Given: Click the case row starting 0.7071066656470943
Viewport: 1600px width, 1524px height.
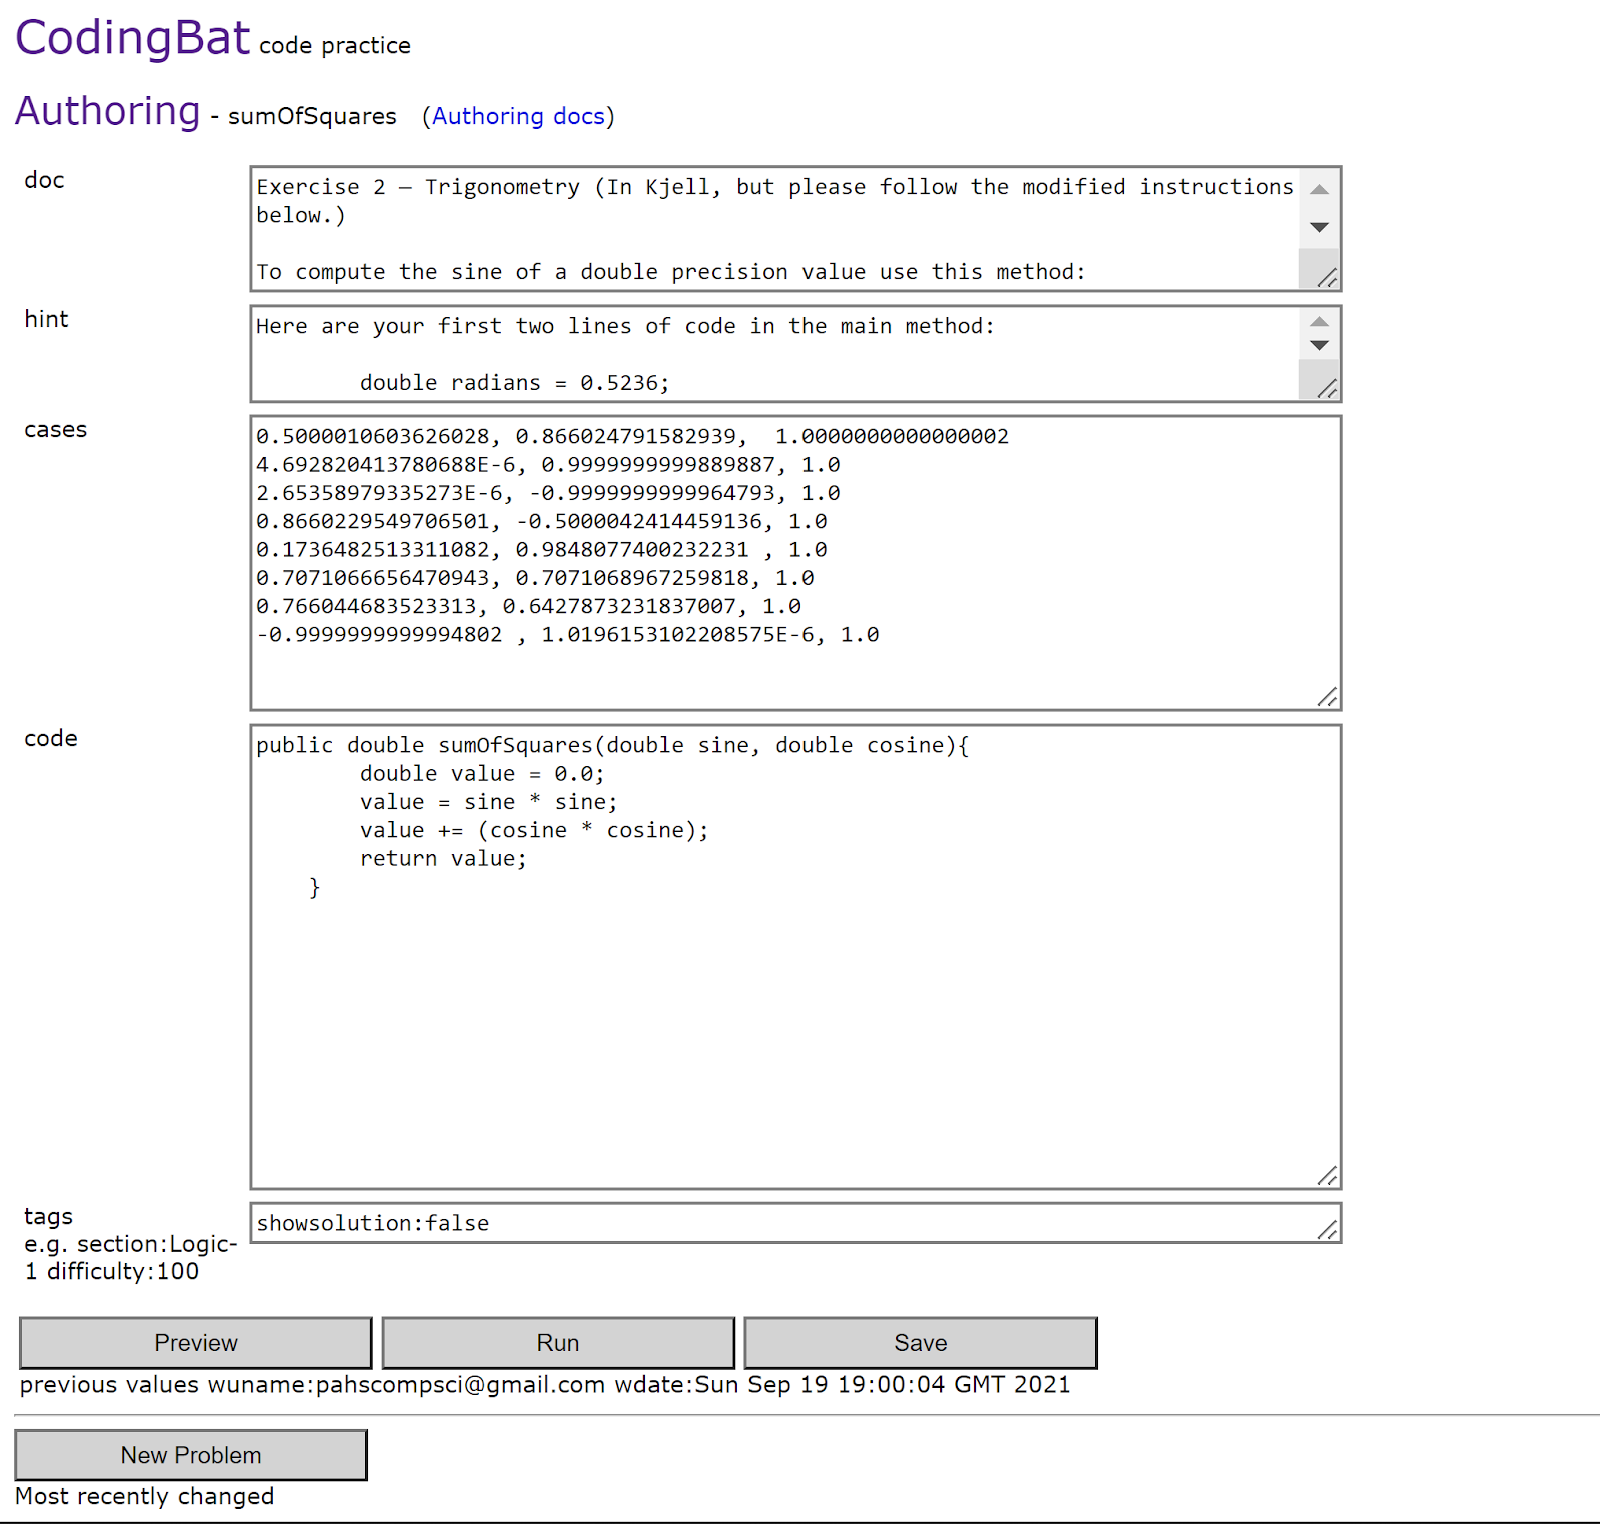Looking at the screenshot, I should (x=535, y=578).
